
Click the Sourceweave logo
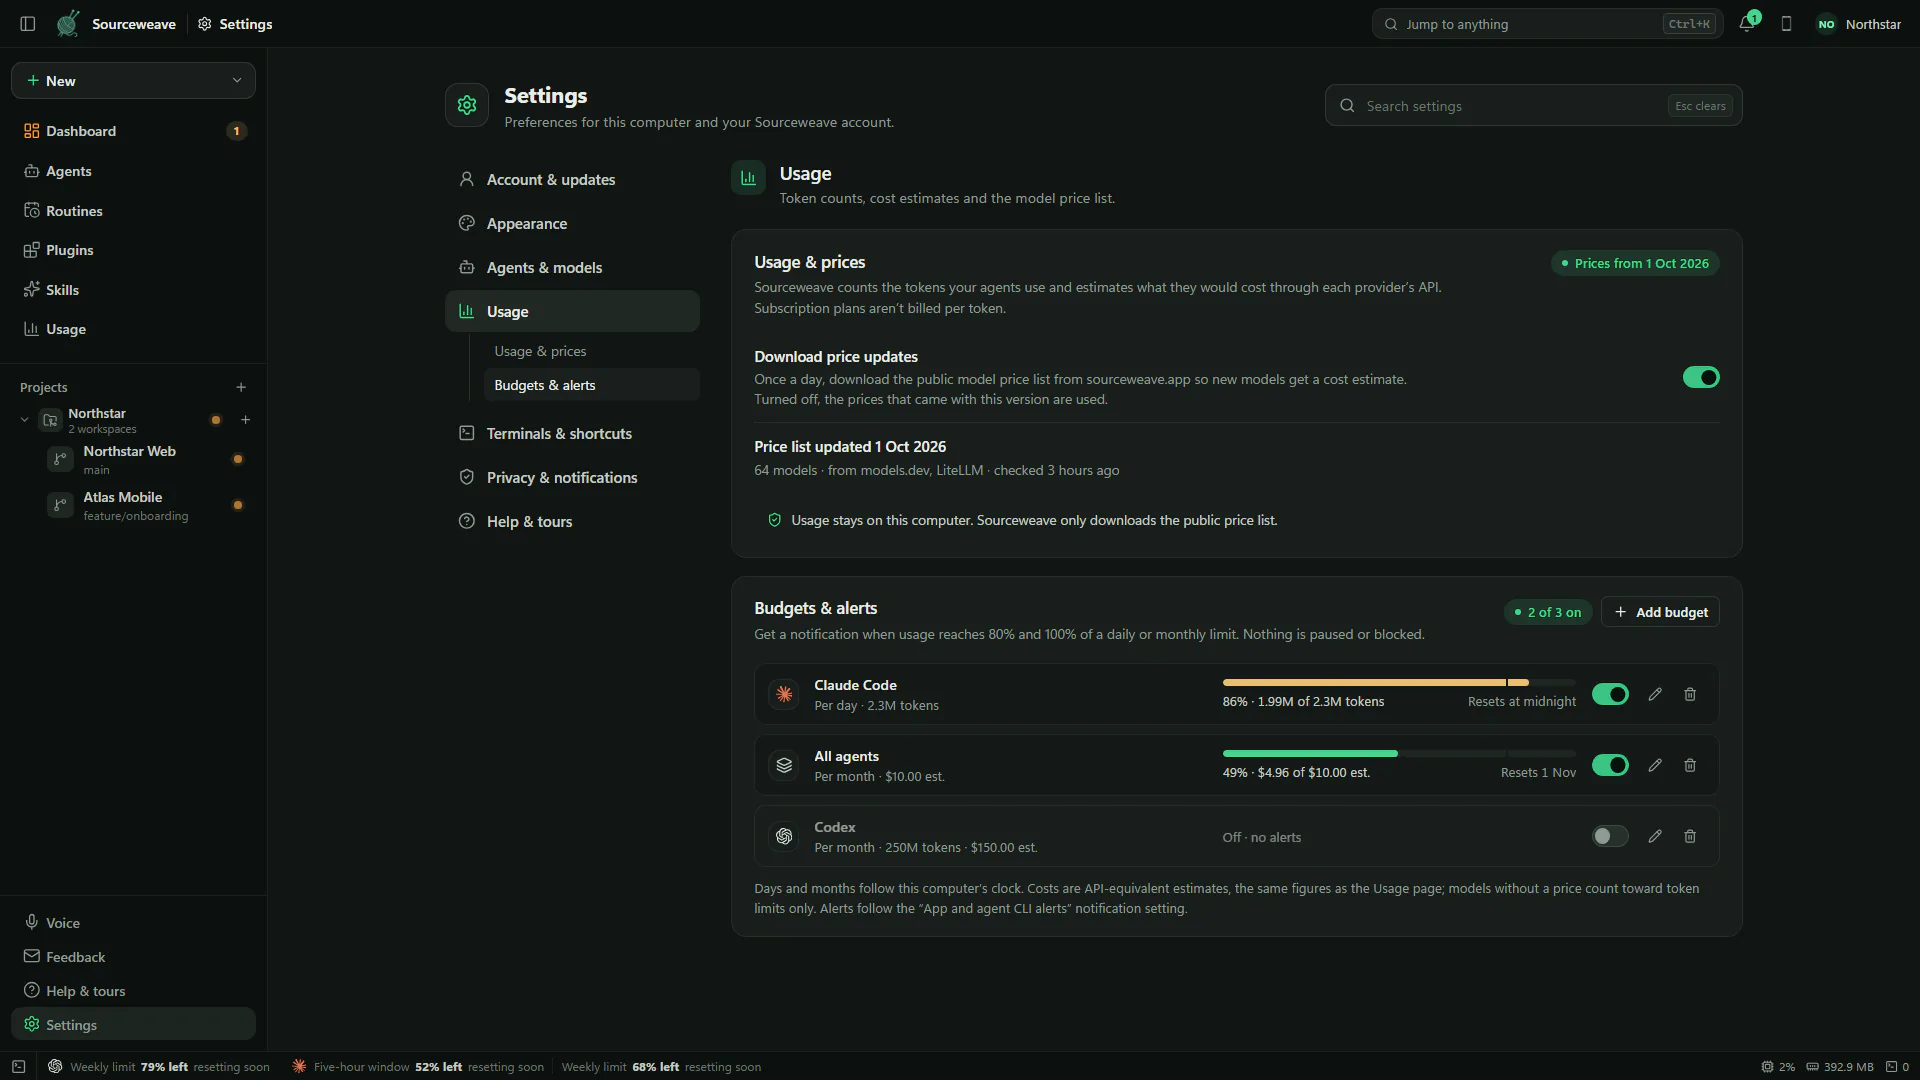tap(68, 24)
